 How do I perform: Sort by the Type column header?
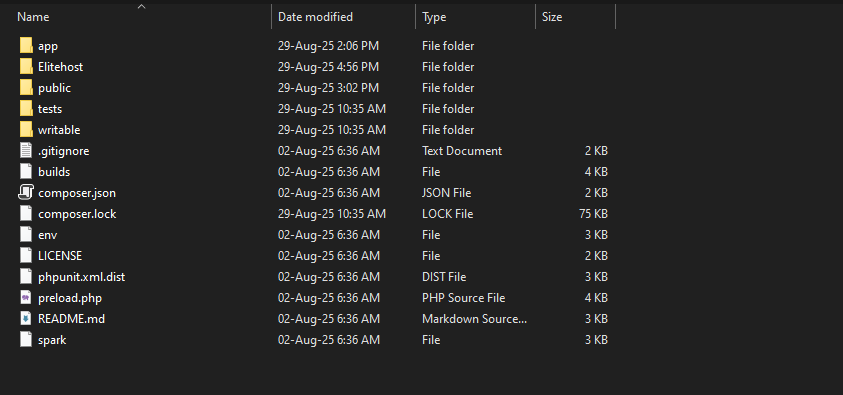pyautogui.click(x=434, y=17)
